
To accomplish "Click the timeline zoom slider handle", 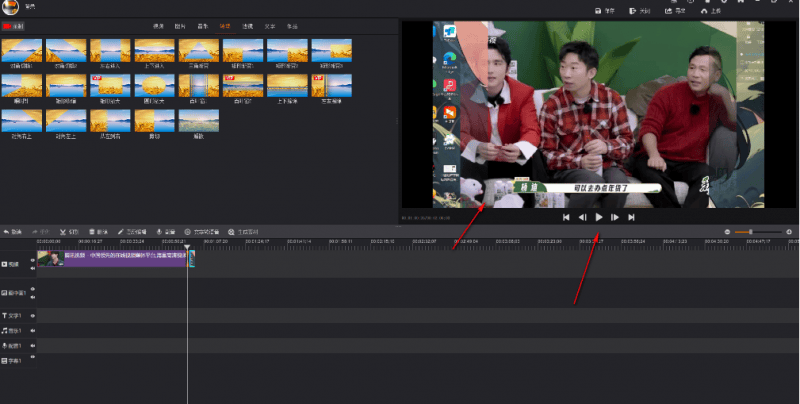I will click(x=750, y=232).
